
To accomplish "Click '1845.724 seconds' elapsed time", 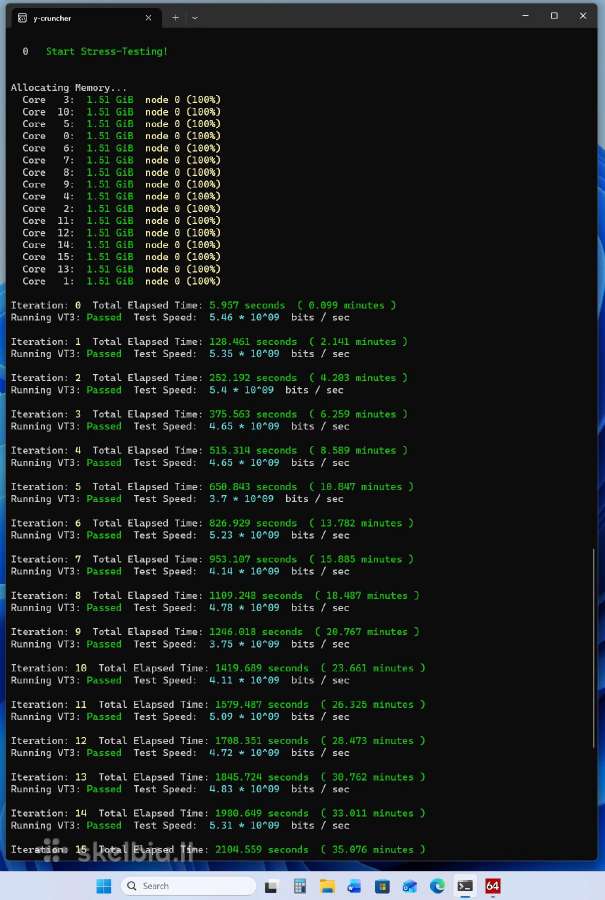I will 262,777.
